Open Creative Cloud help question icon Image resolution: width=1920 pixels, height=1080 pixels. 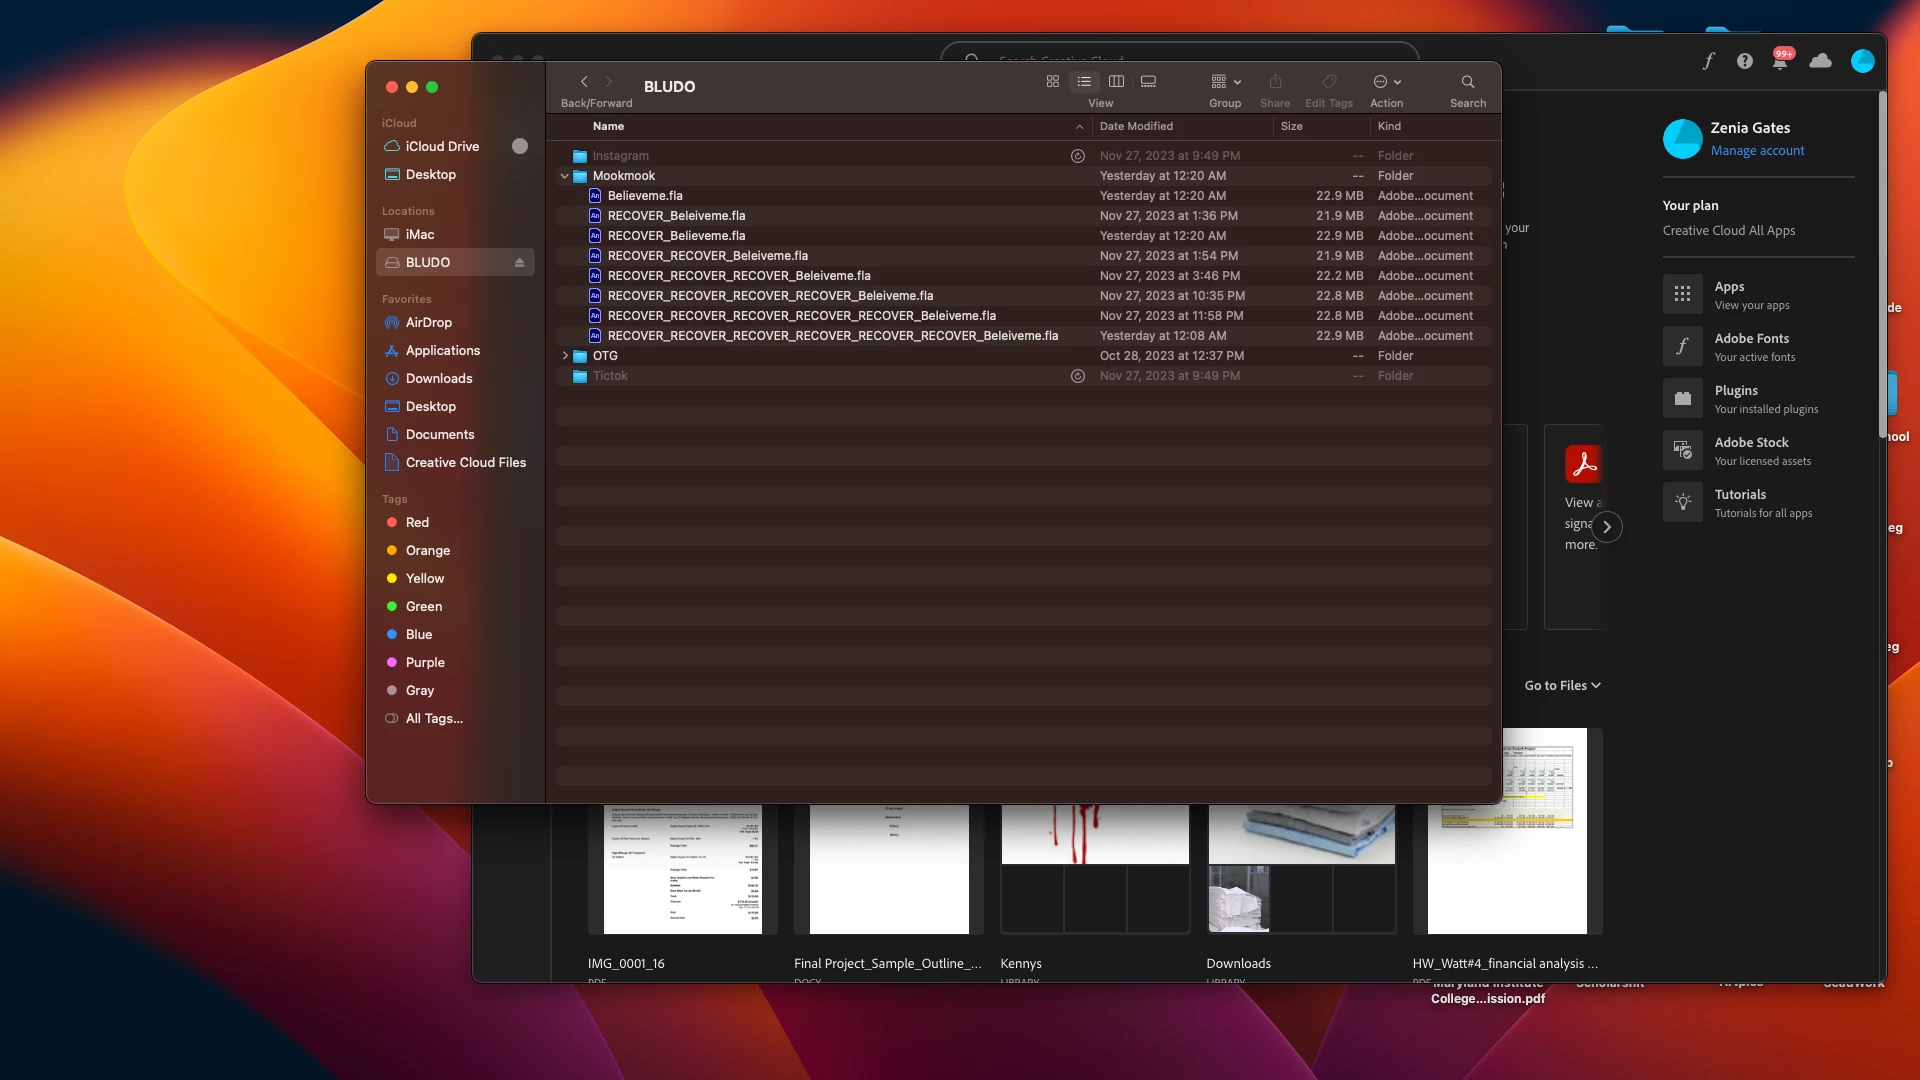pyautogui.click(x=1744, y=62)
